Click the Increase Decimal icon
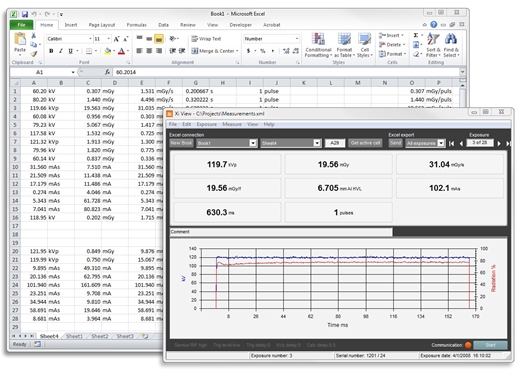532x385 pixels. pyautogui.click(x=286, y=51)
